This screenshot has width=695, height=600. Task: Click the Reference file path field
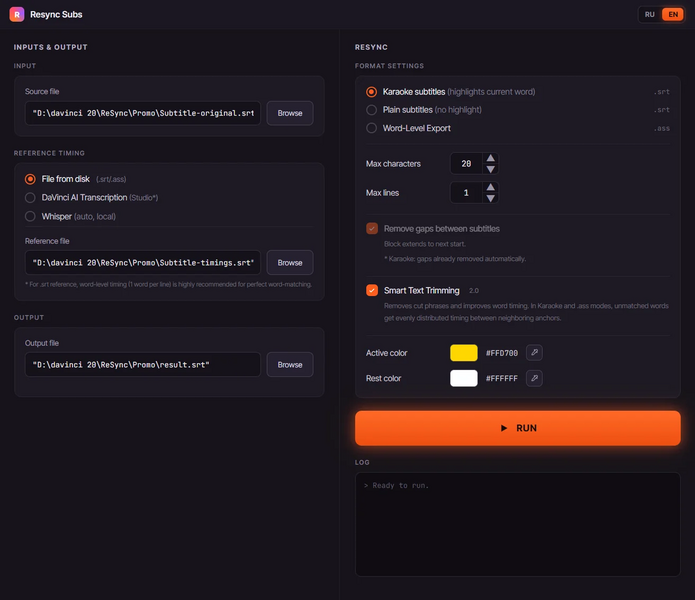(x=143, y=263)
